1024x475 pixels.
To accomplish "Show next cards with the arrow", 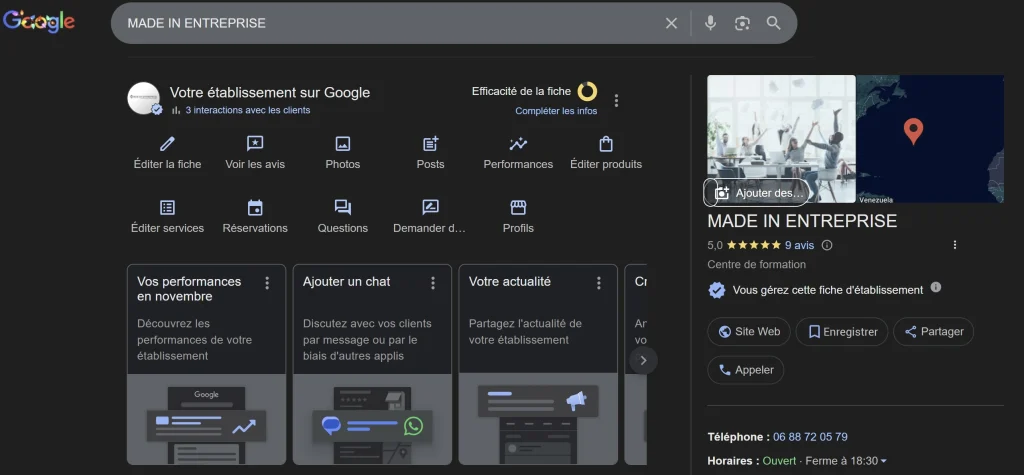I will [x=643, y=361].
